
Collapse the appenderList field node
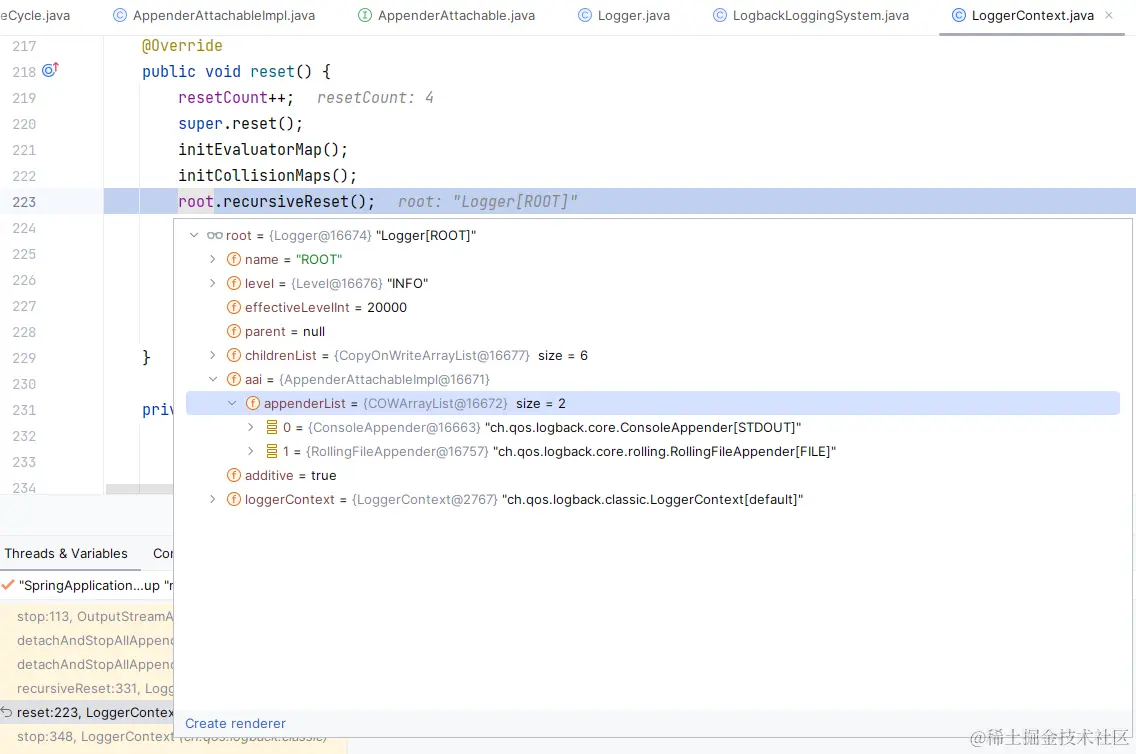232,403
